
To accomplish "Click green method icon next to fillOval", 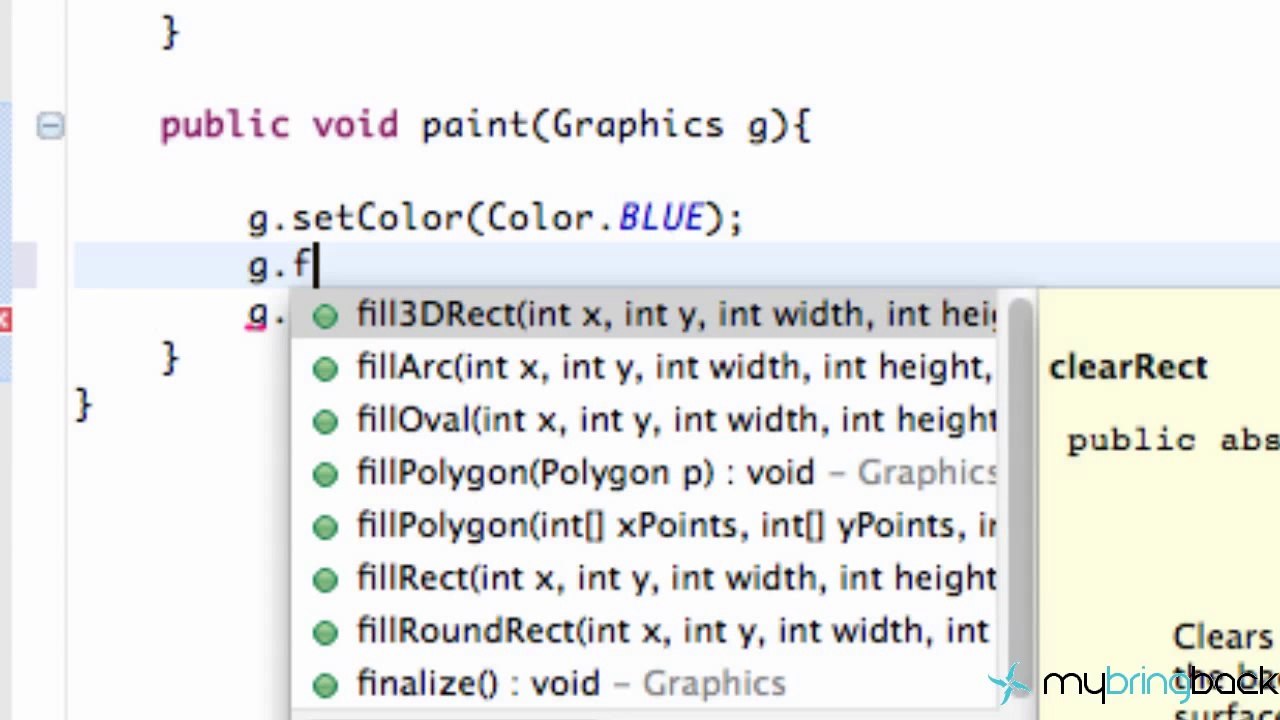I will tap(325, 422).
